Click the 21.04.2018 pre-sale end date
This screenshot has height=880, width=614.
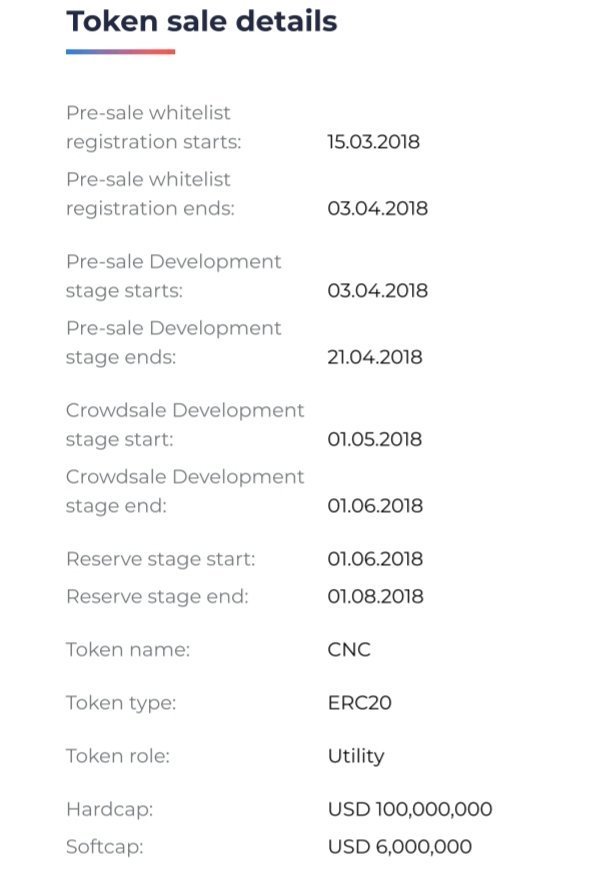[x=374, y=357]
